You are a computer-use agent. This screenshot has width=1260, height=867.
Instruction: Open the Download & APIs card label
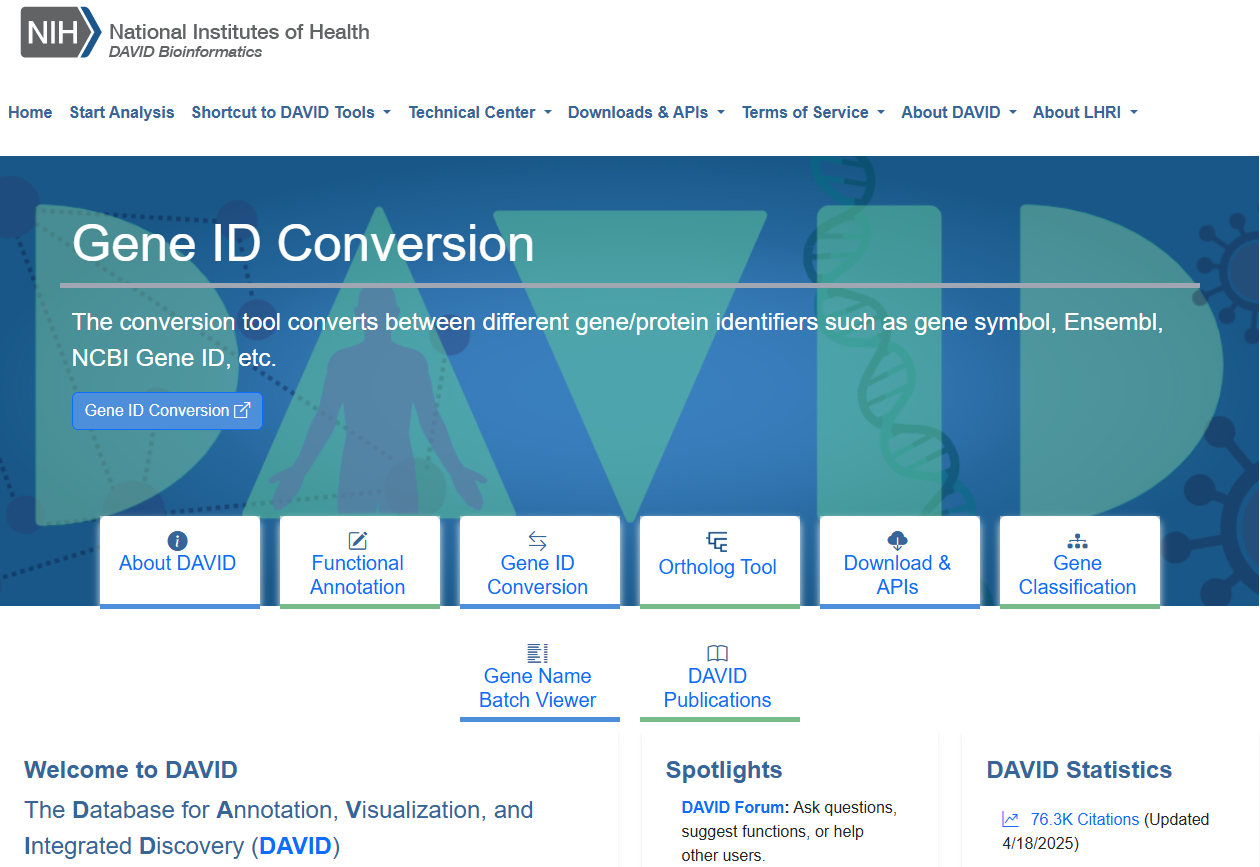(898, 575)
